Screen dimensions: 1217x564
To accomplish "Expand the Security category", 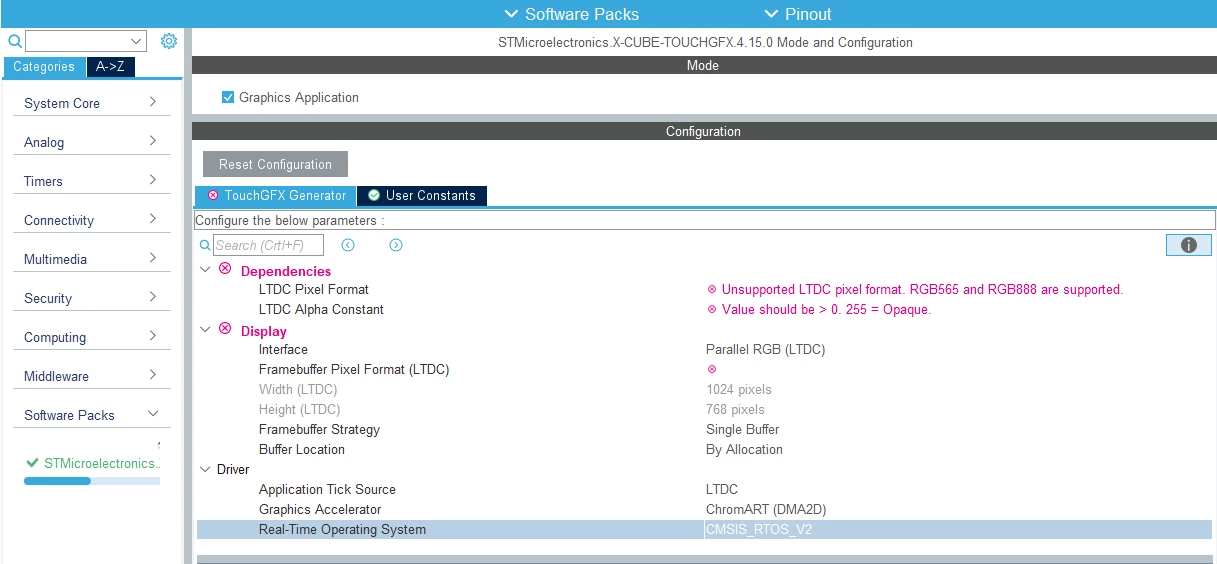I will [153, 297].
